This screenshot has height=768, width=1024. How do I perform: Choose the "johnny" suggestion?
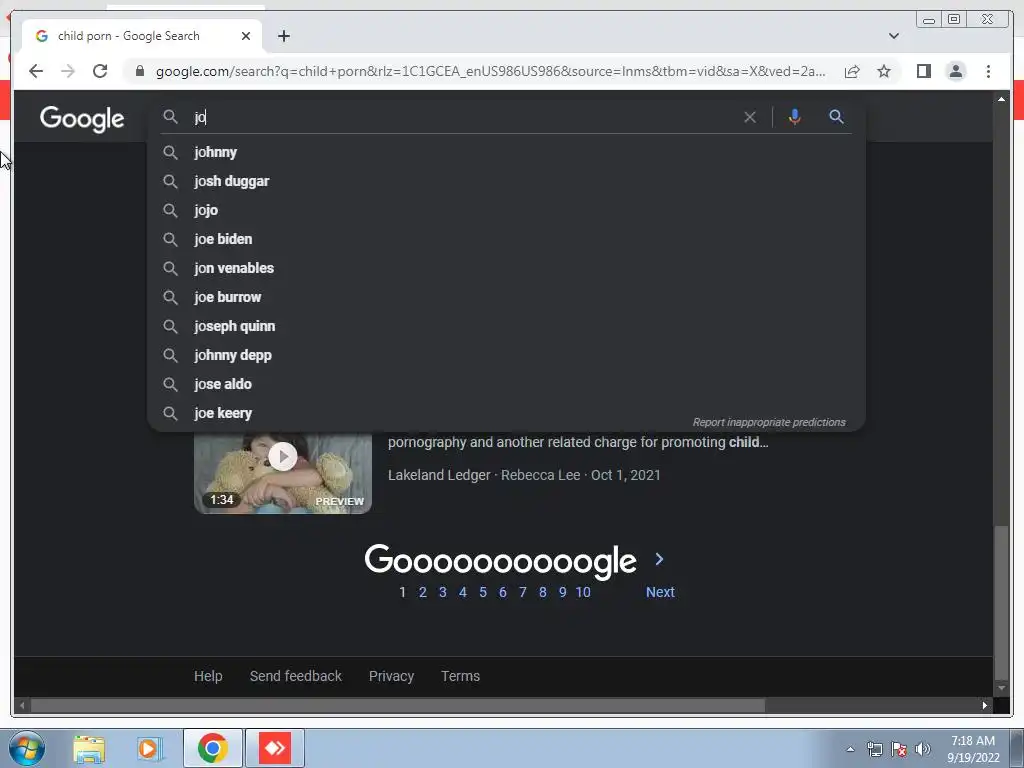point(506,152)
